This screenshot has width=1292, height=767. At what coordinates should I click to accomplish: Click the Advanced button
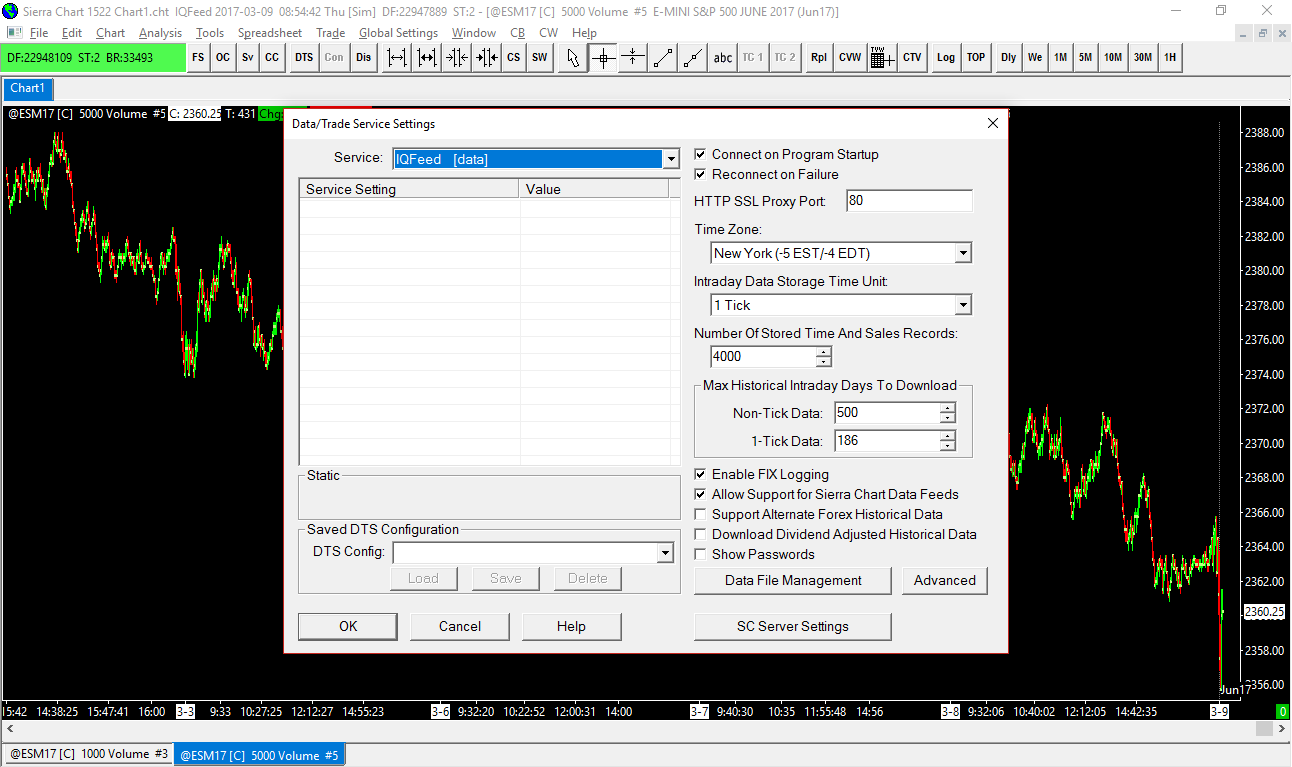coord(945,581)
